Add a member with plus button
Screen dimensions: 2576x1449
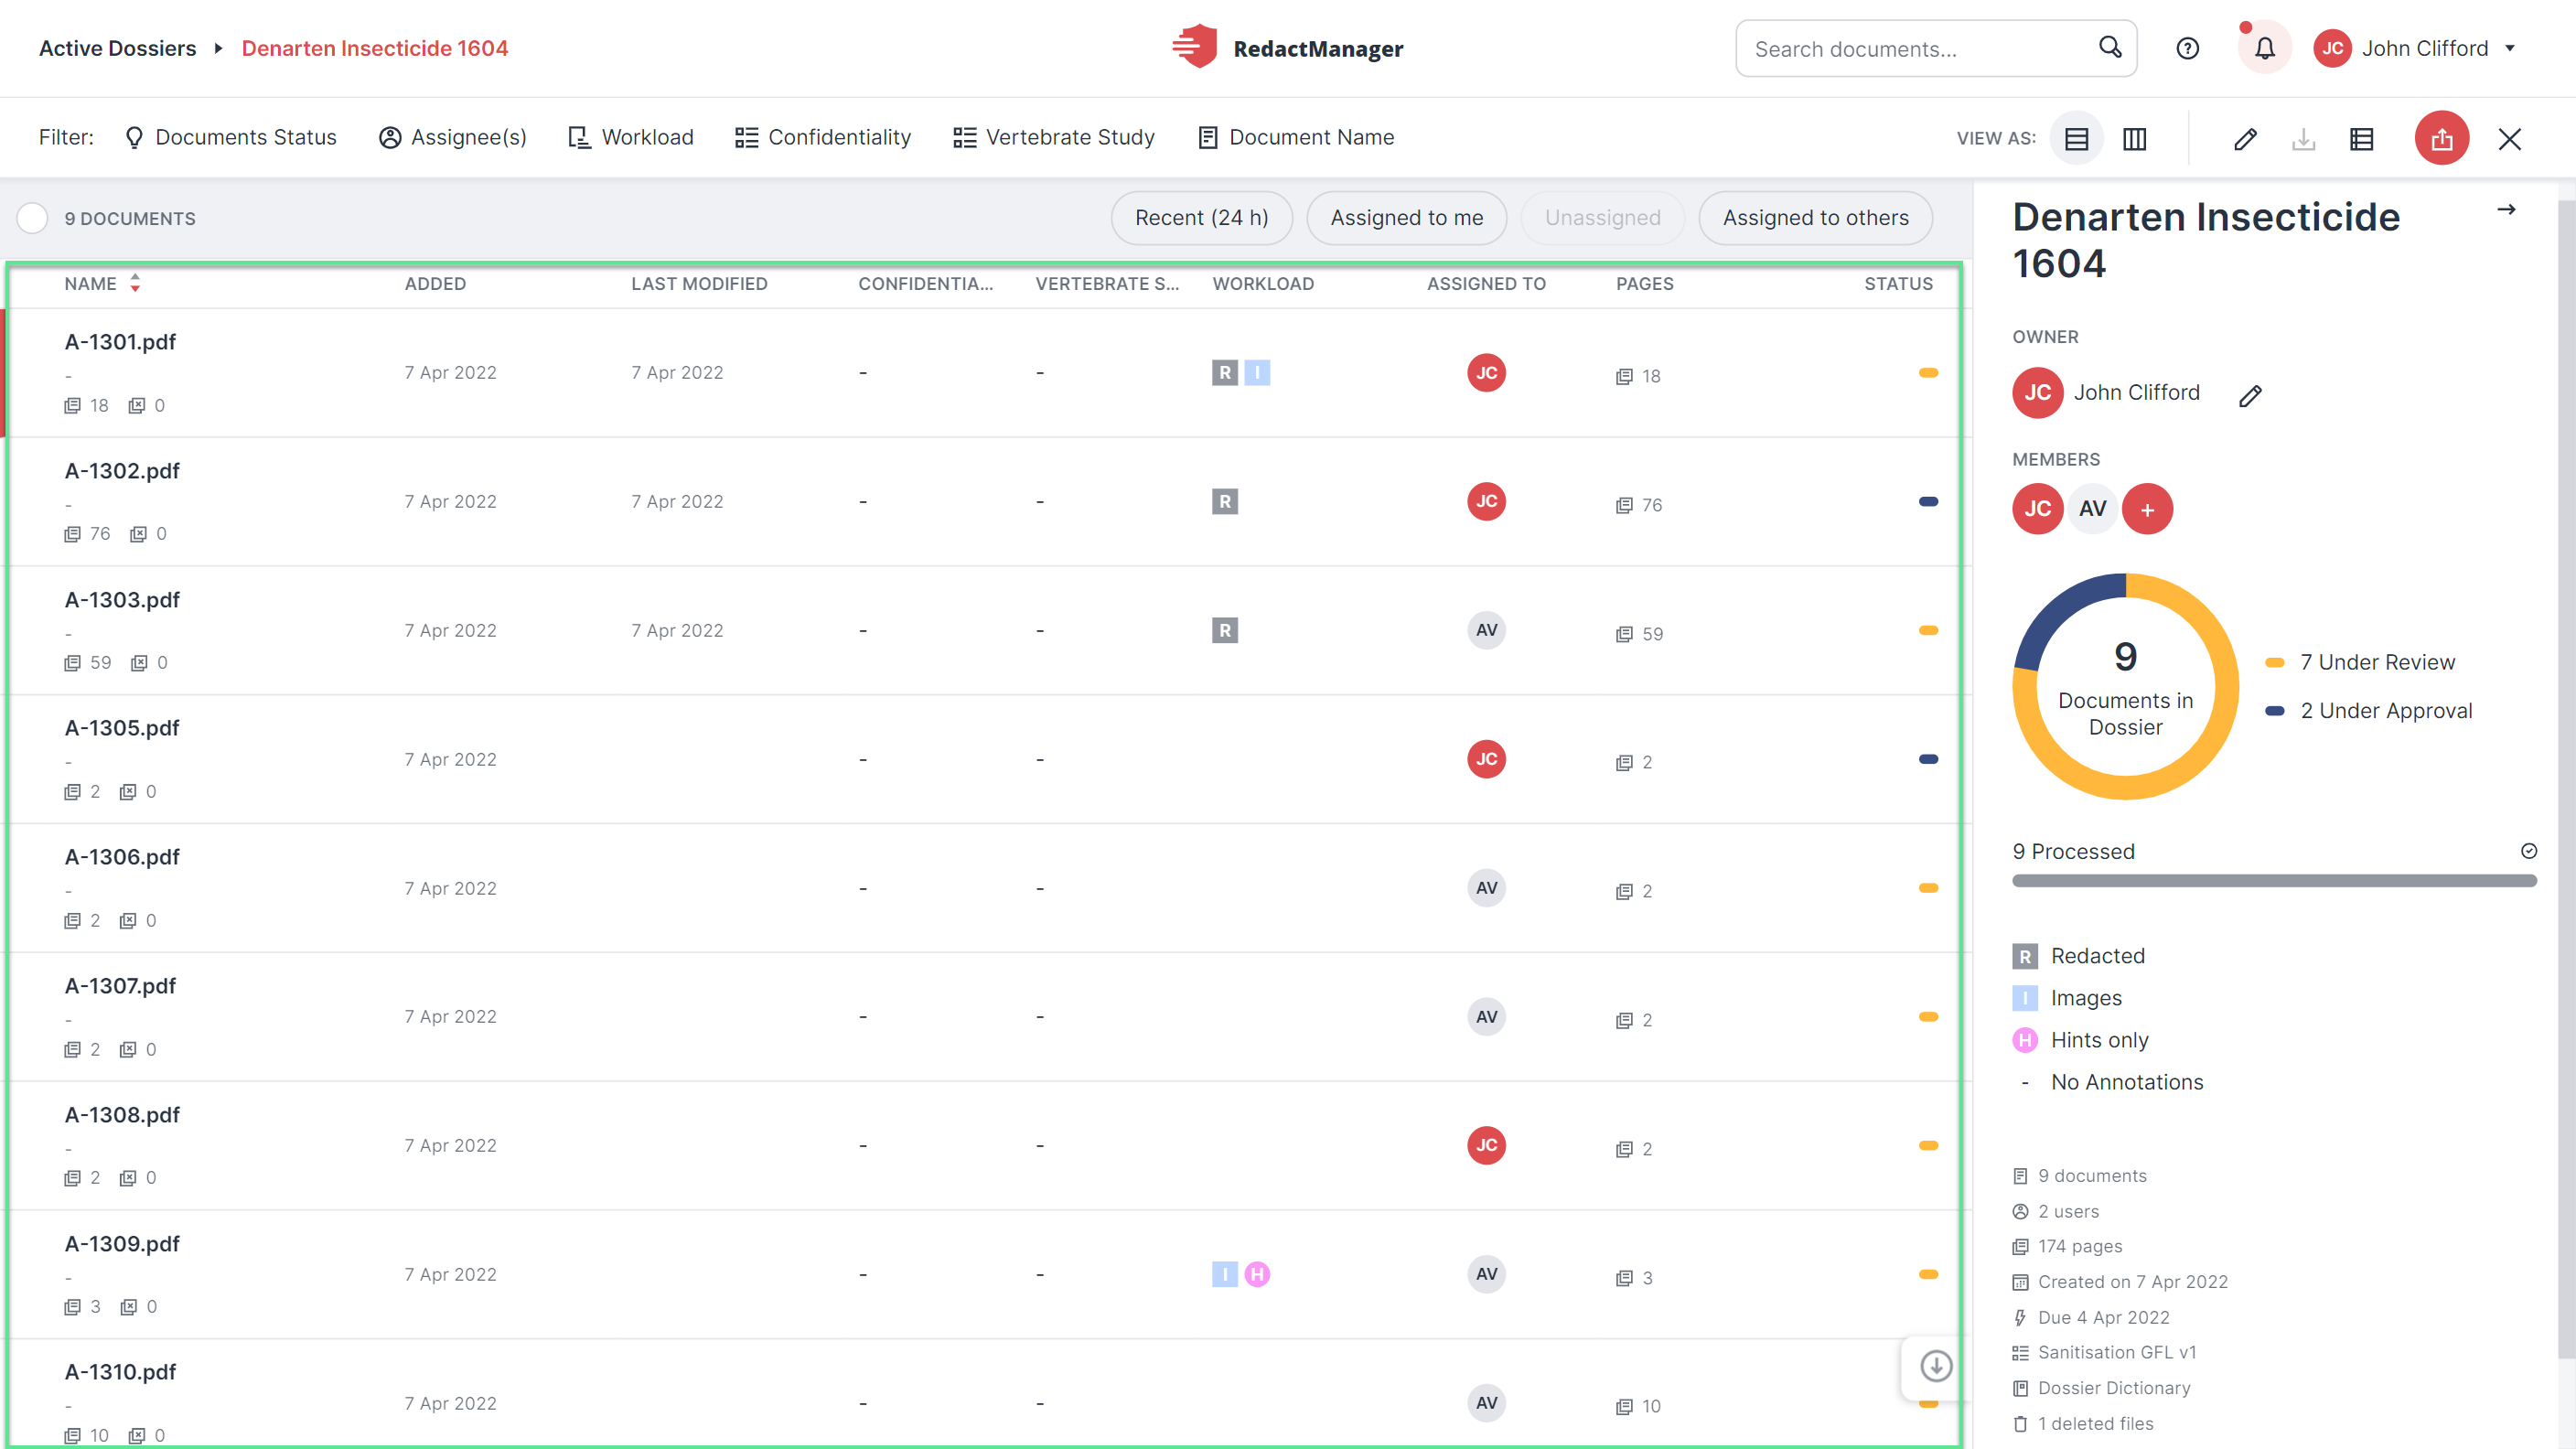[x=2147, y=509]
